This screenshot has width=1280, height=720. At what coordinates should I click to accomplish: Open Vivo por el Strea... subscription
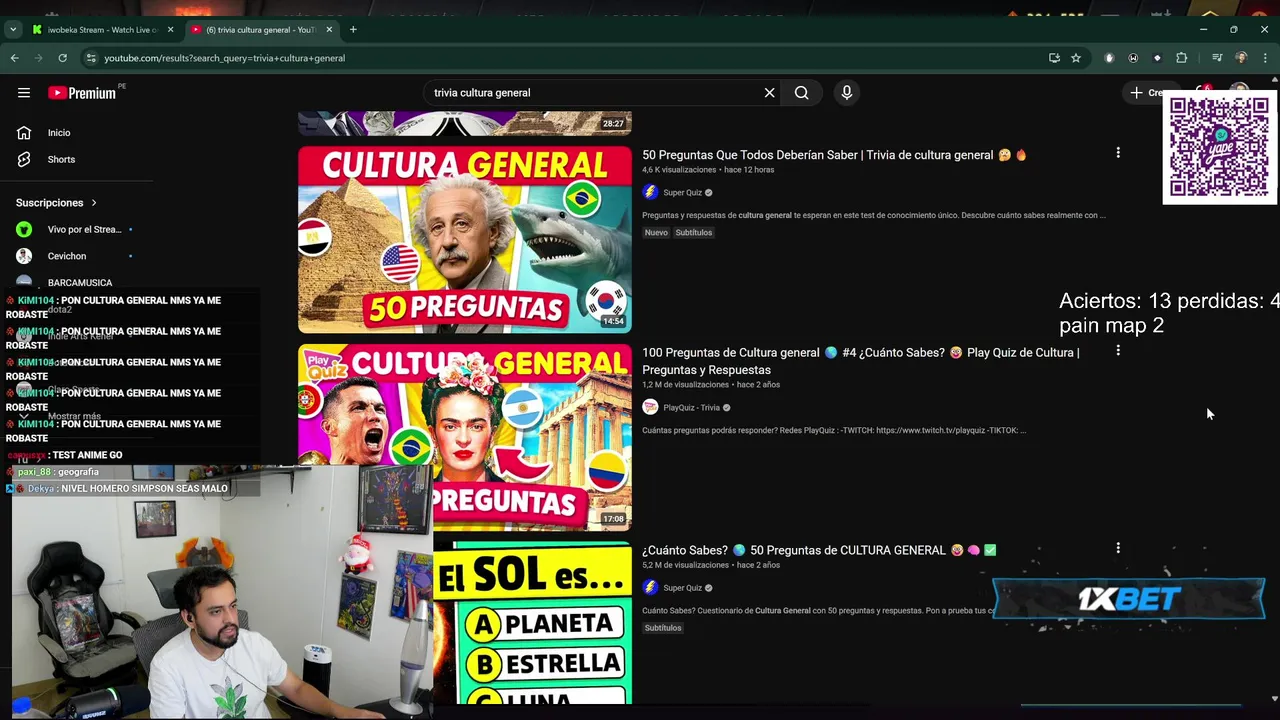coord(76,230)
